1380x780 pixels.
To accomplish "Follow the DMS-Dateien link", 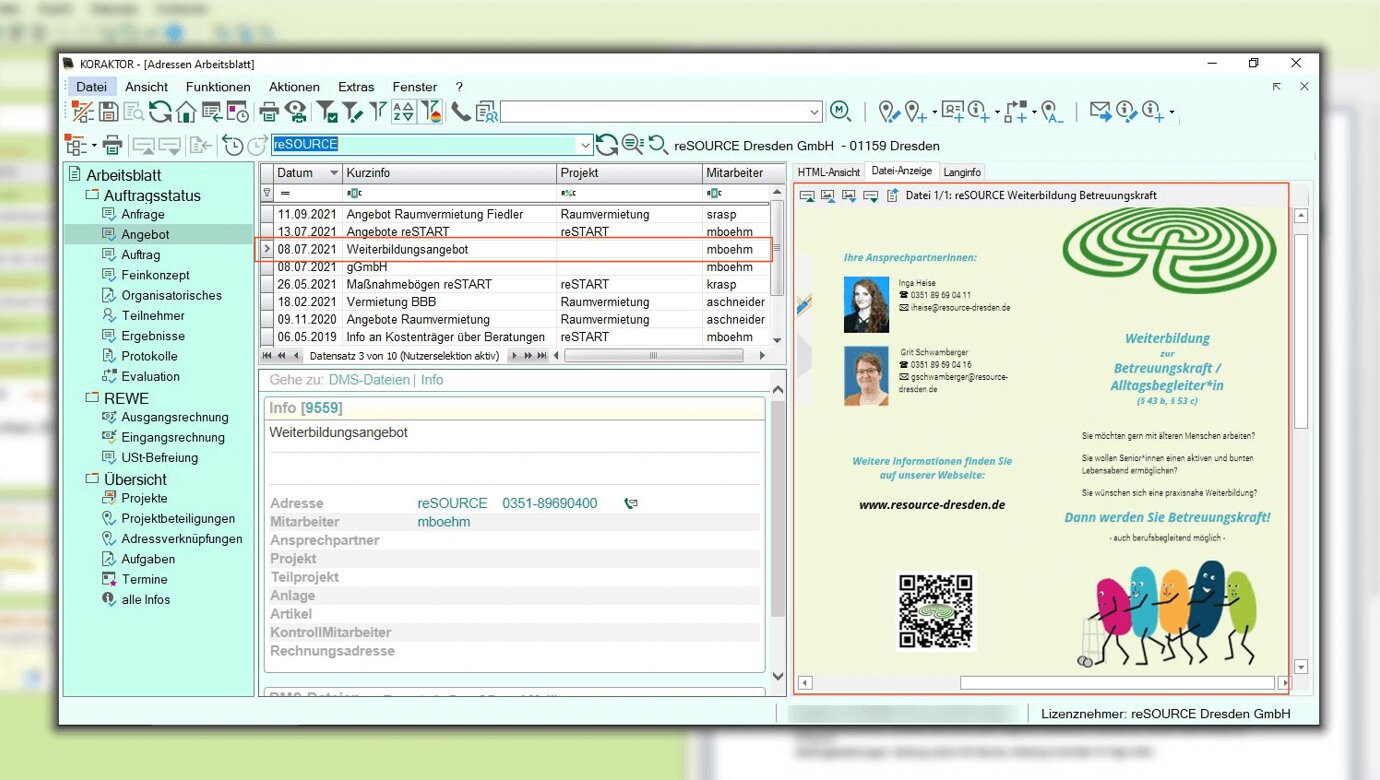I will [x=369, y=380].
